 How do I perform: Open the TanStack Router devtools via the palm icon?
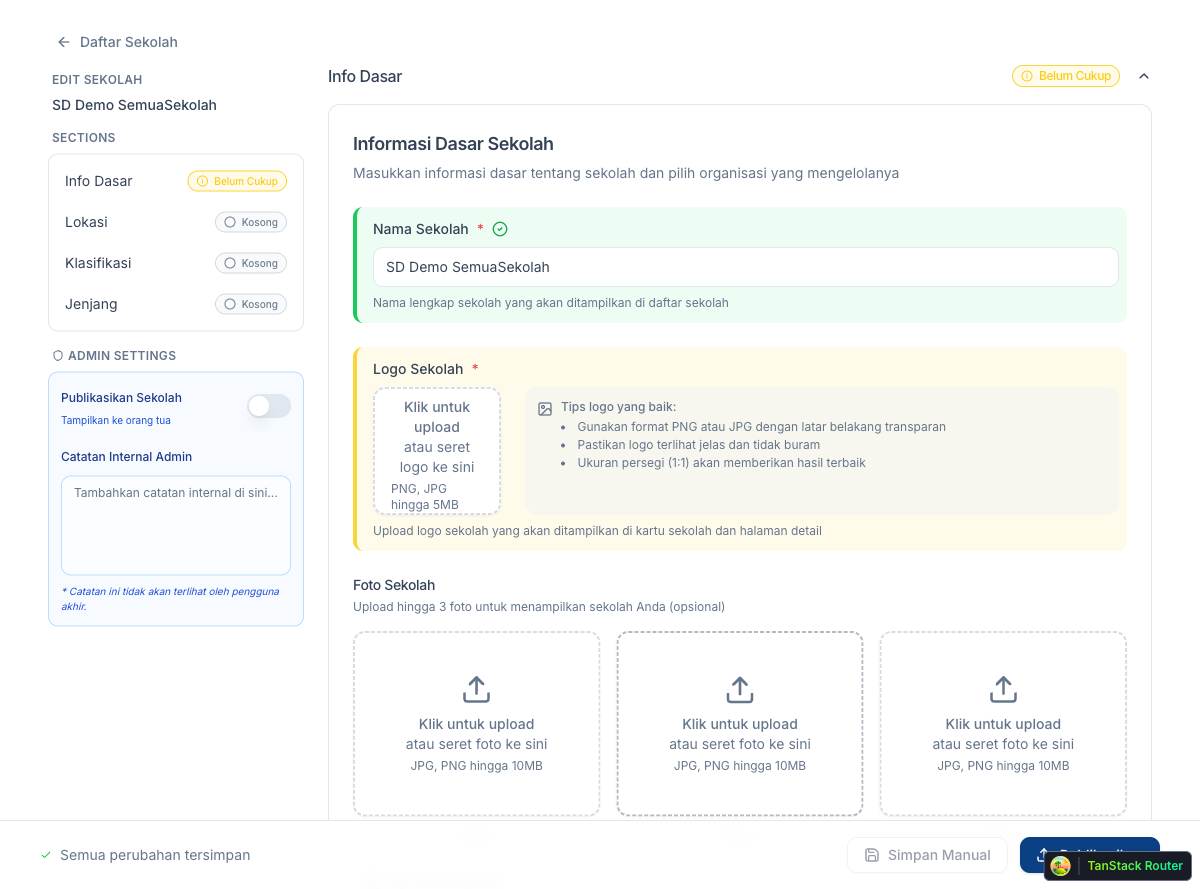[x=1060, y=865]
